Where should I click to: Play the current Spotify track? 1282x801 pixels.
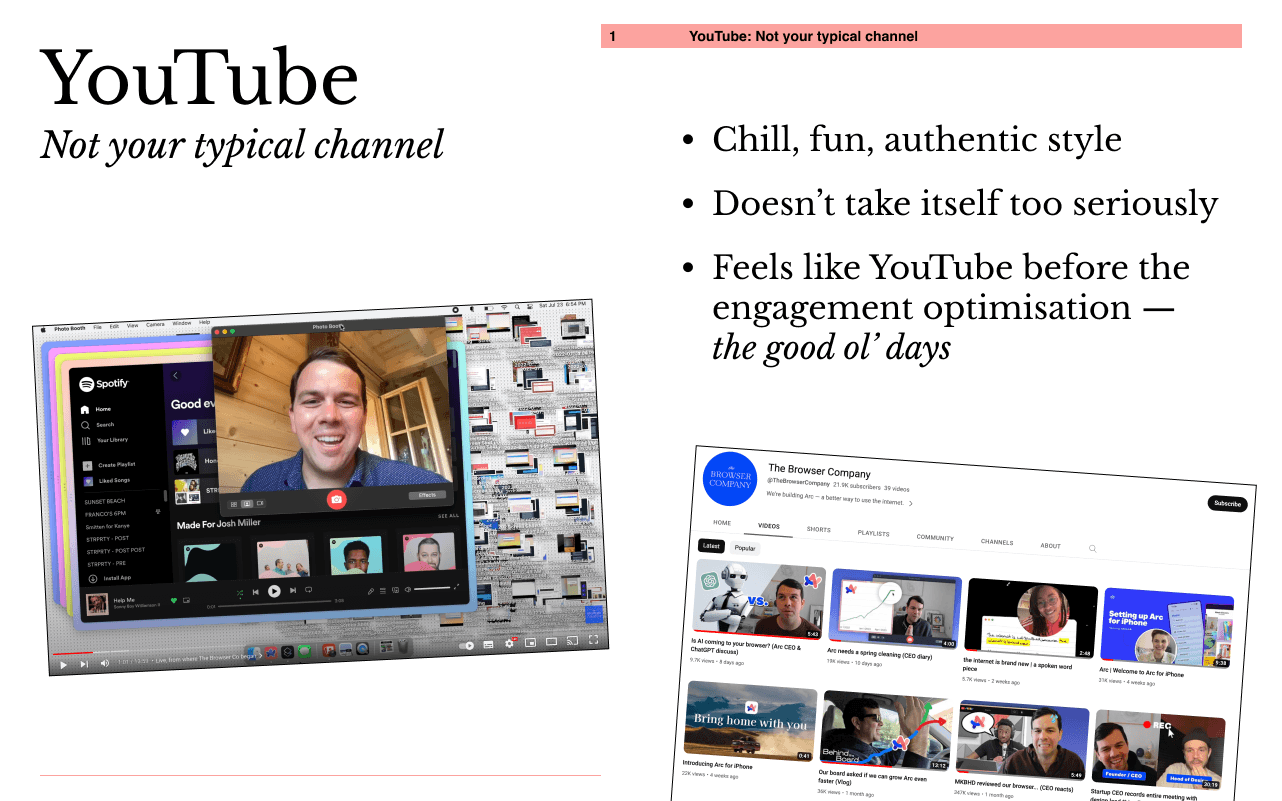click(x=274, y=591)
